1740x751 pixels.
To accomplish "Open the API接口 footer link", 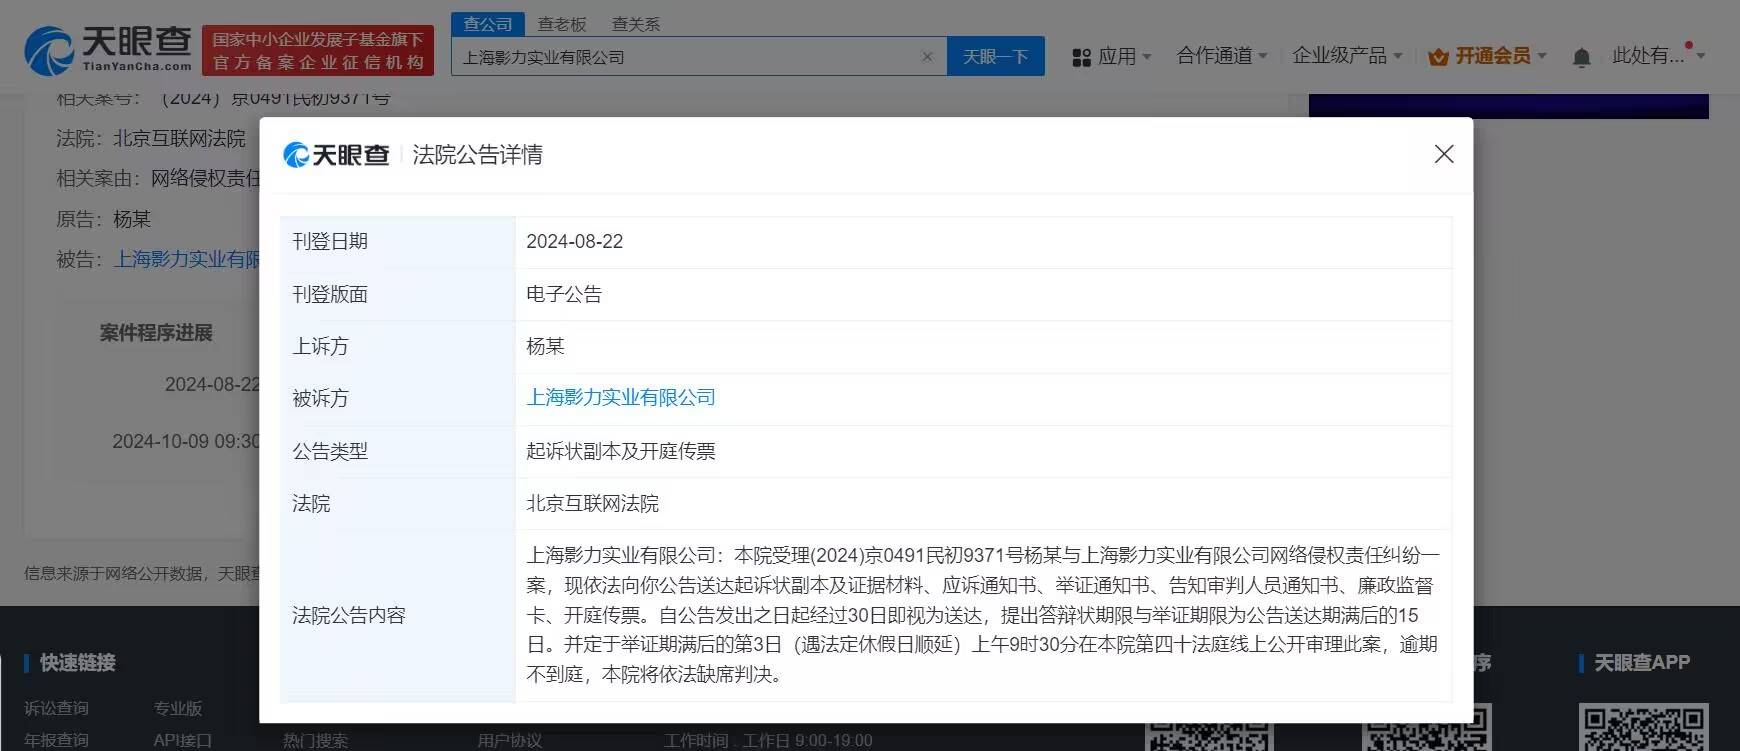I will 182,740.
